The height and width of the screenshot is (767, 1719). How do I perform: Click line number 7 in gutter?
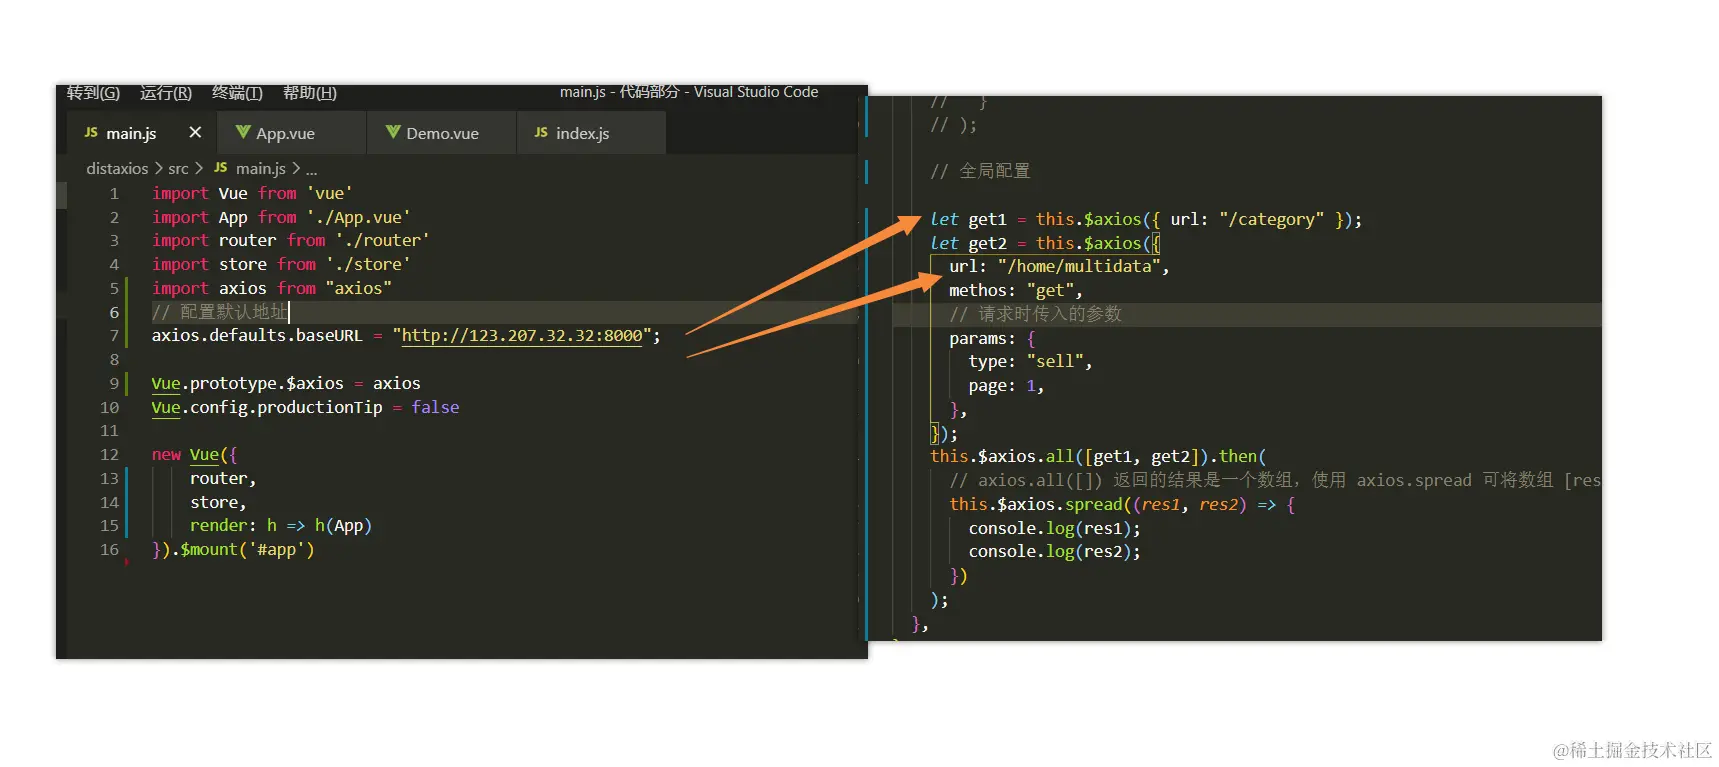tap(114, 336)
